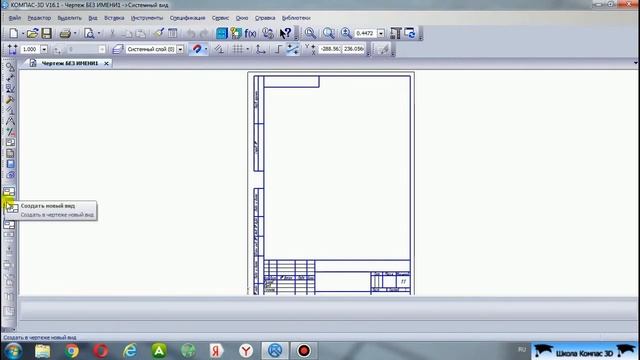Click the RU language indicator

(522, 349)
